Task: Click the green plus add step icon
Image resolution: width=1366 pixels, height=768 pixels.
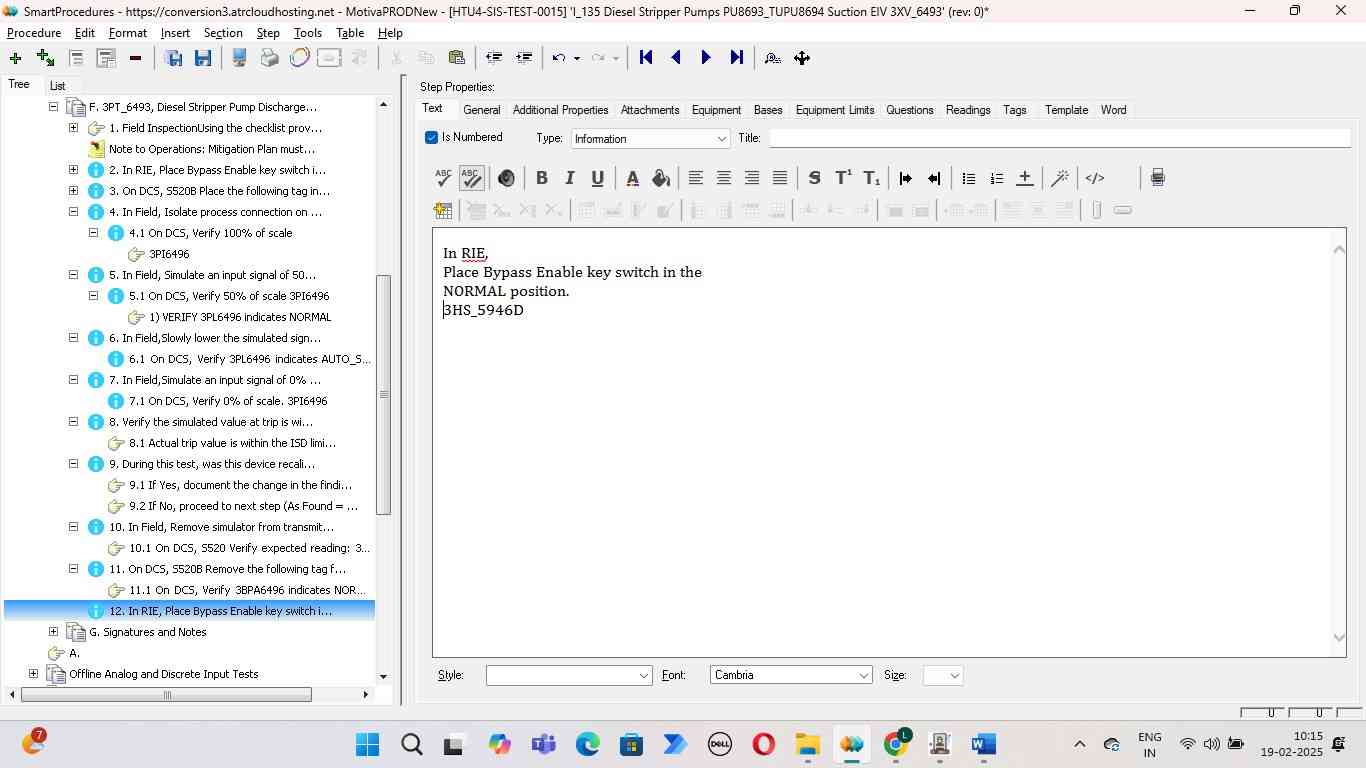Action: pos(15,58)
